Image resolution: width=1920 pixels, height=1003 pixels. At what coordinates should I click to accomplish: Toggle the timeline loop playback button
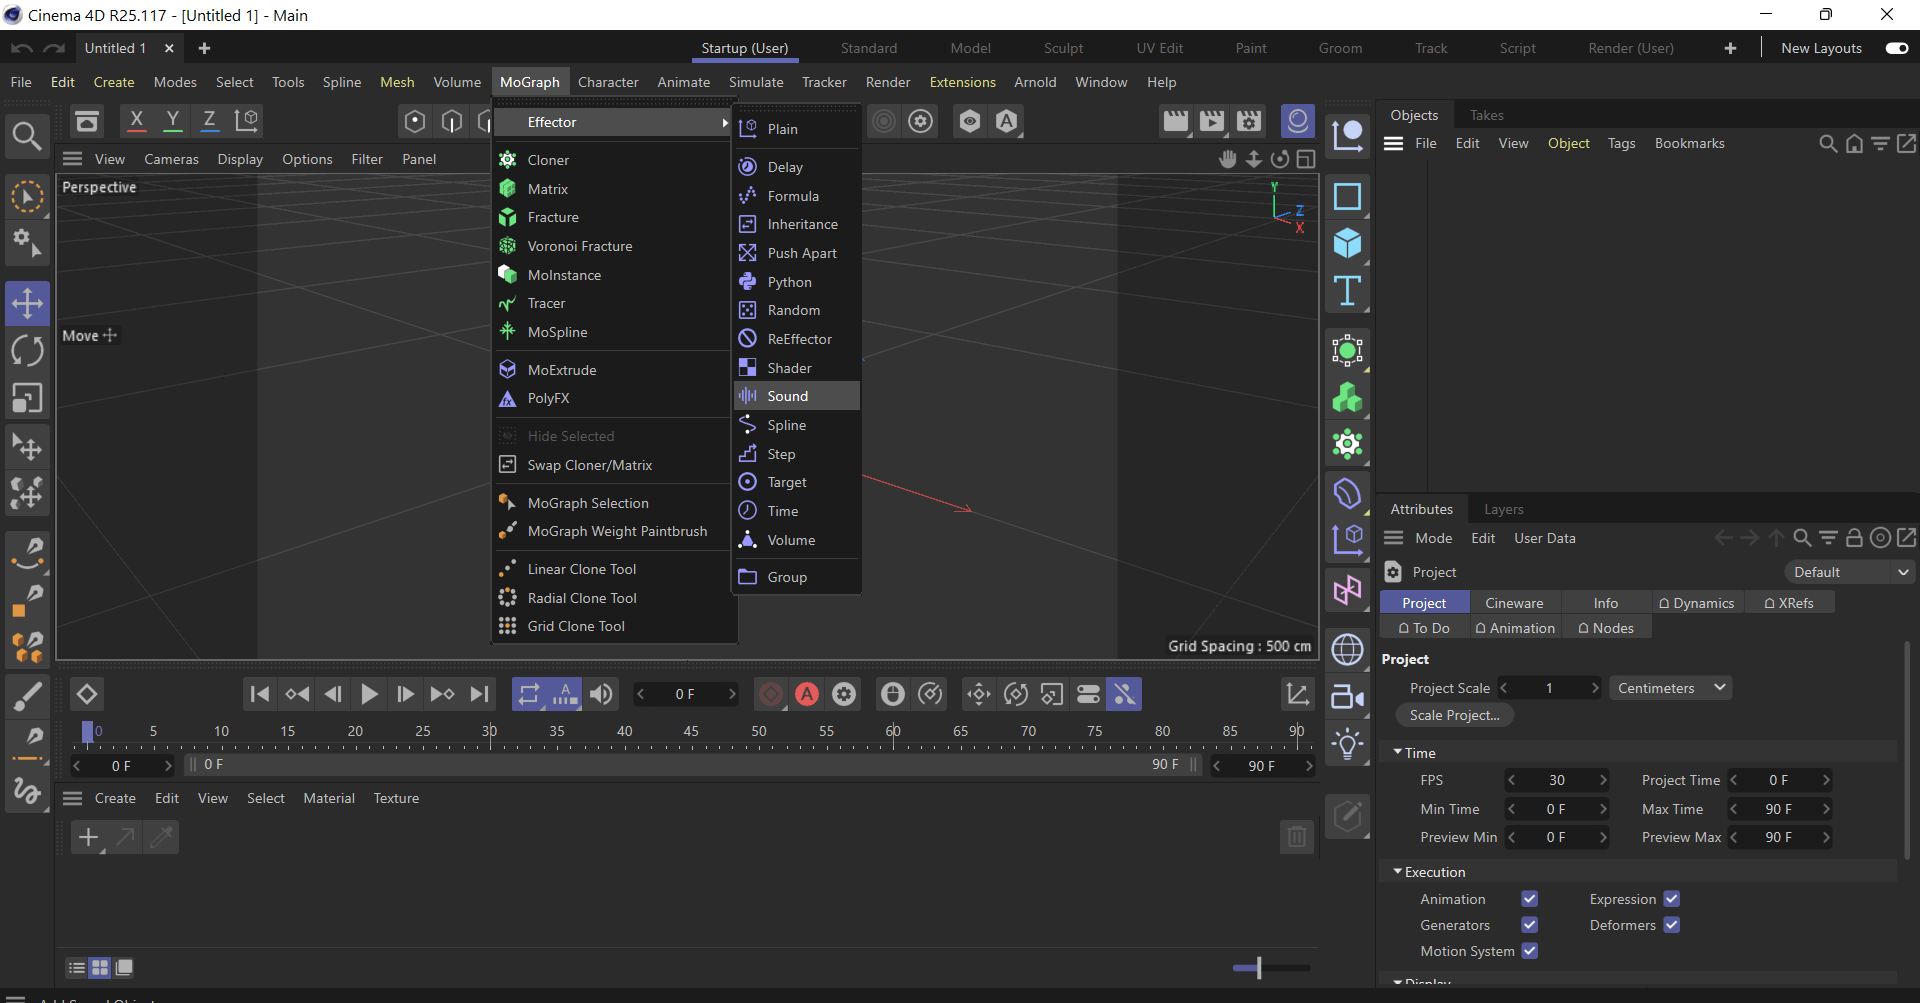tap(529, 694)
